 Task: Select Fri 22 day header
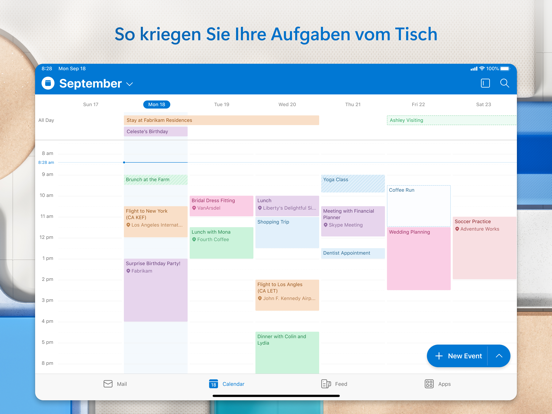pos(418,104)
